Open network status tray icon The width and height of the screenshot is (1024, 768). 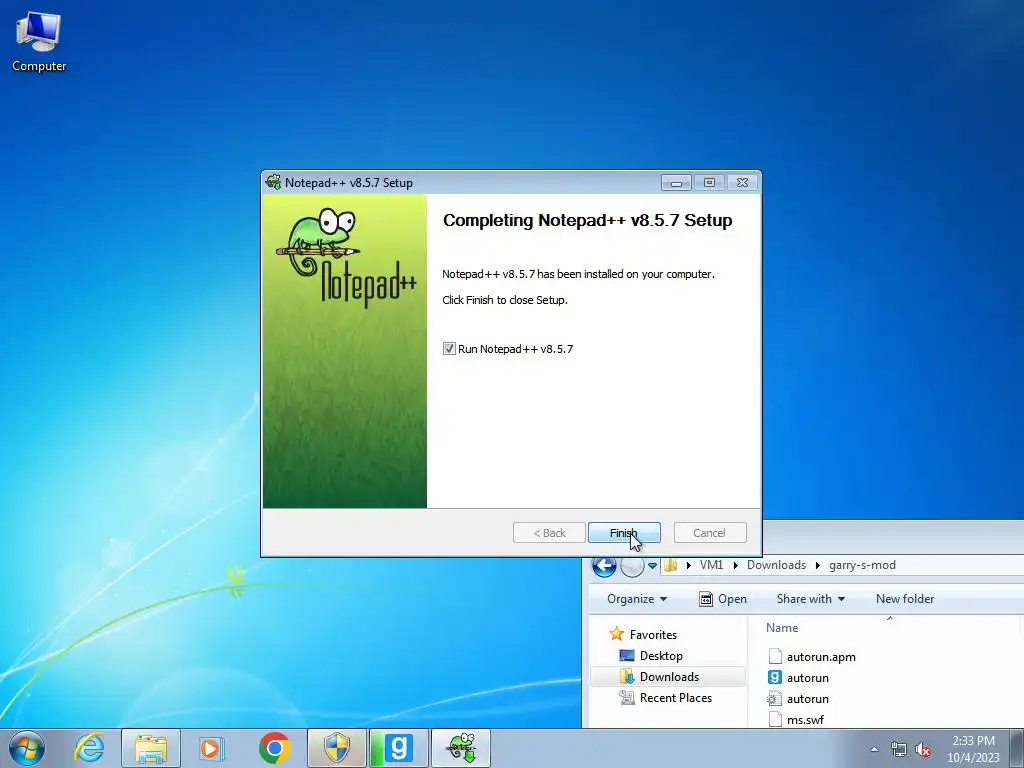pos(899,749)
